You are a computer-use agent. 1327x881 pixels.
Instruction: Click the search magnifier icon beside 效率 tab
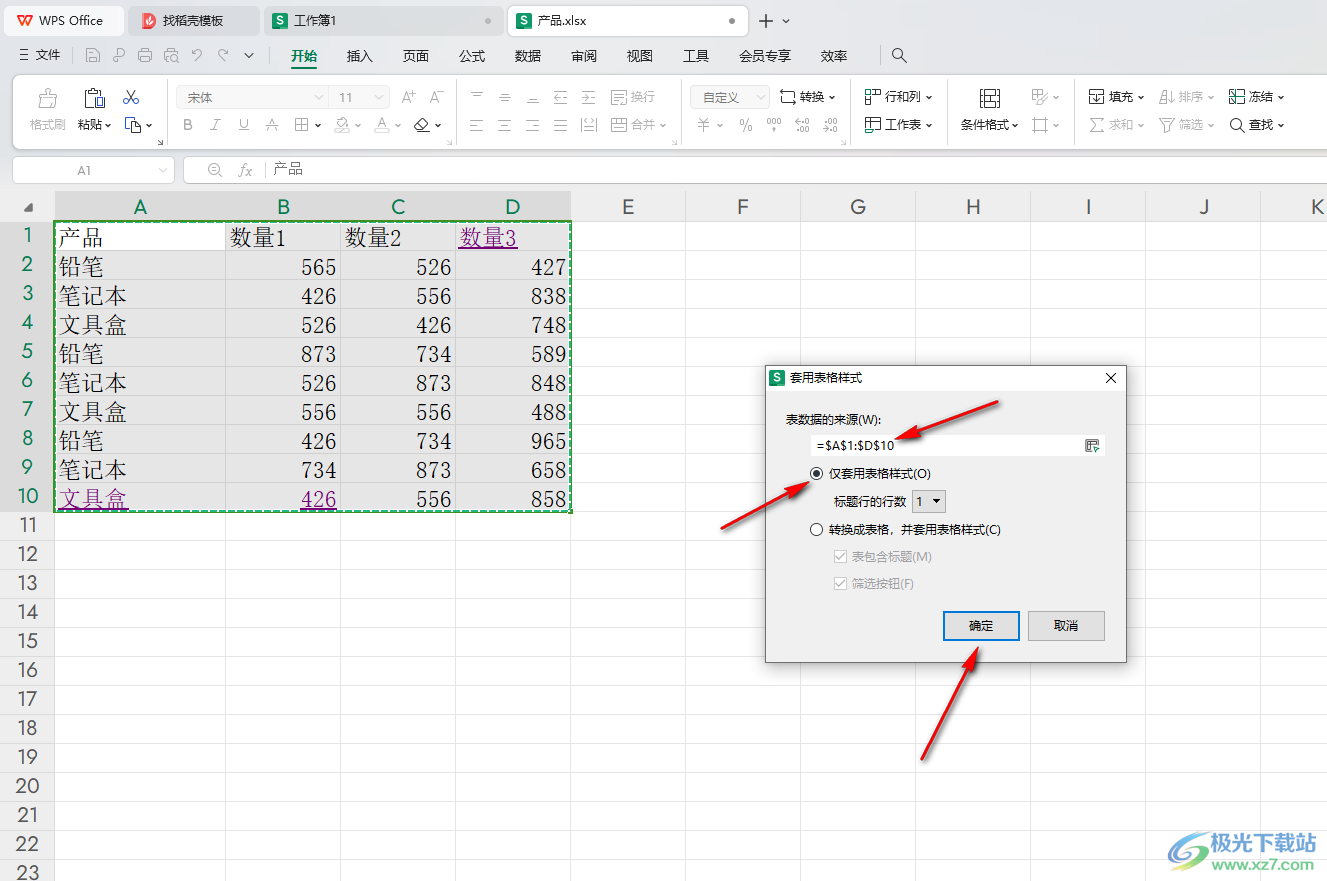point(899,56)
